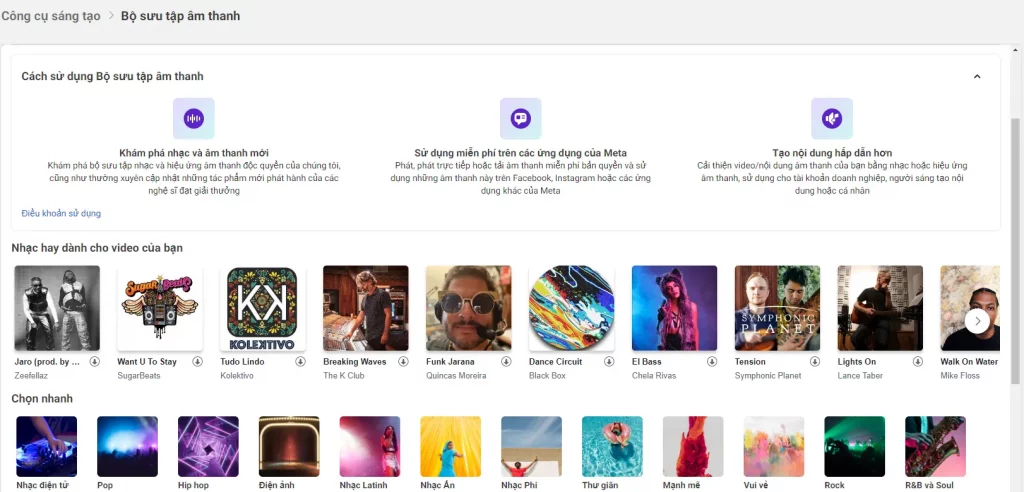
Task: Select the Nhạc Latinh genre tile
Action: [370, 446]
